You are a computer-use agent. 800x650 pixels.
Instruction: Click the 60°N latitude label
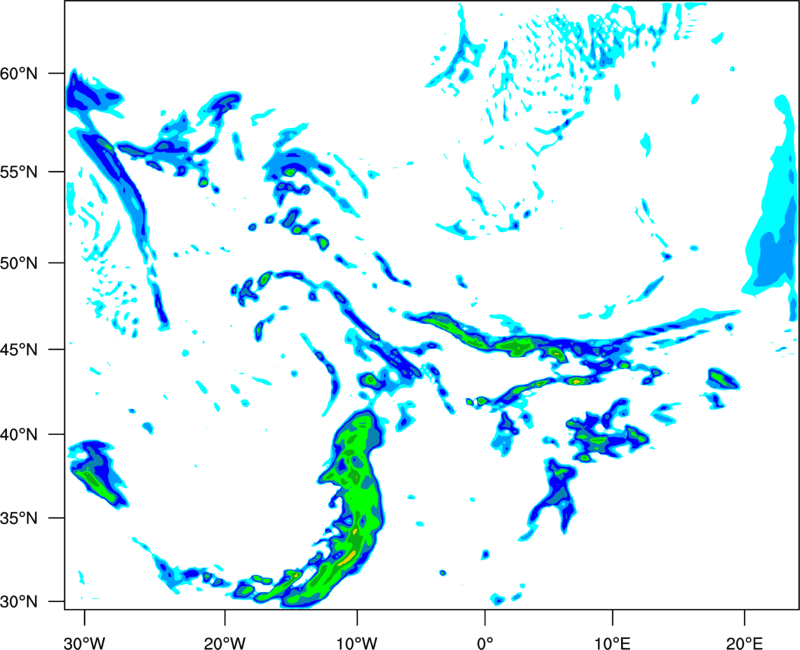click(19, 73)
